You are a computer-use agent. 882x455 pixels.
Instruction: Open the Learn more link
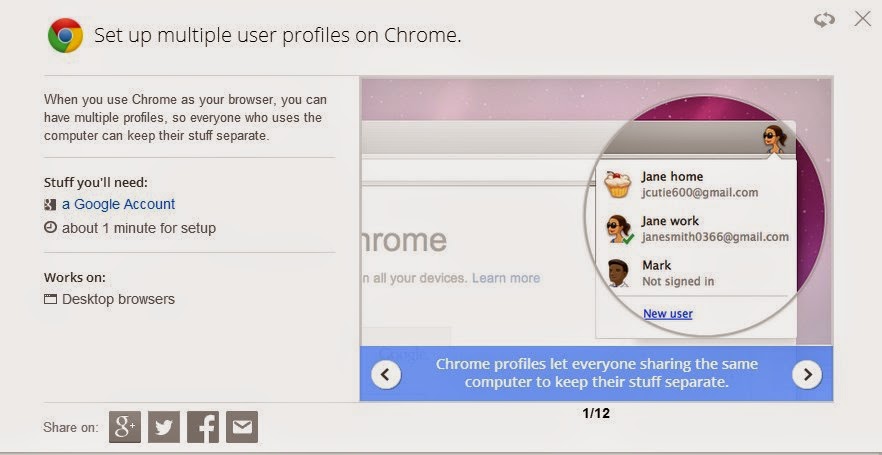point(506,278)
